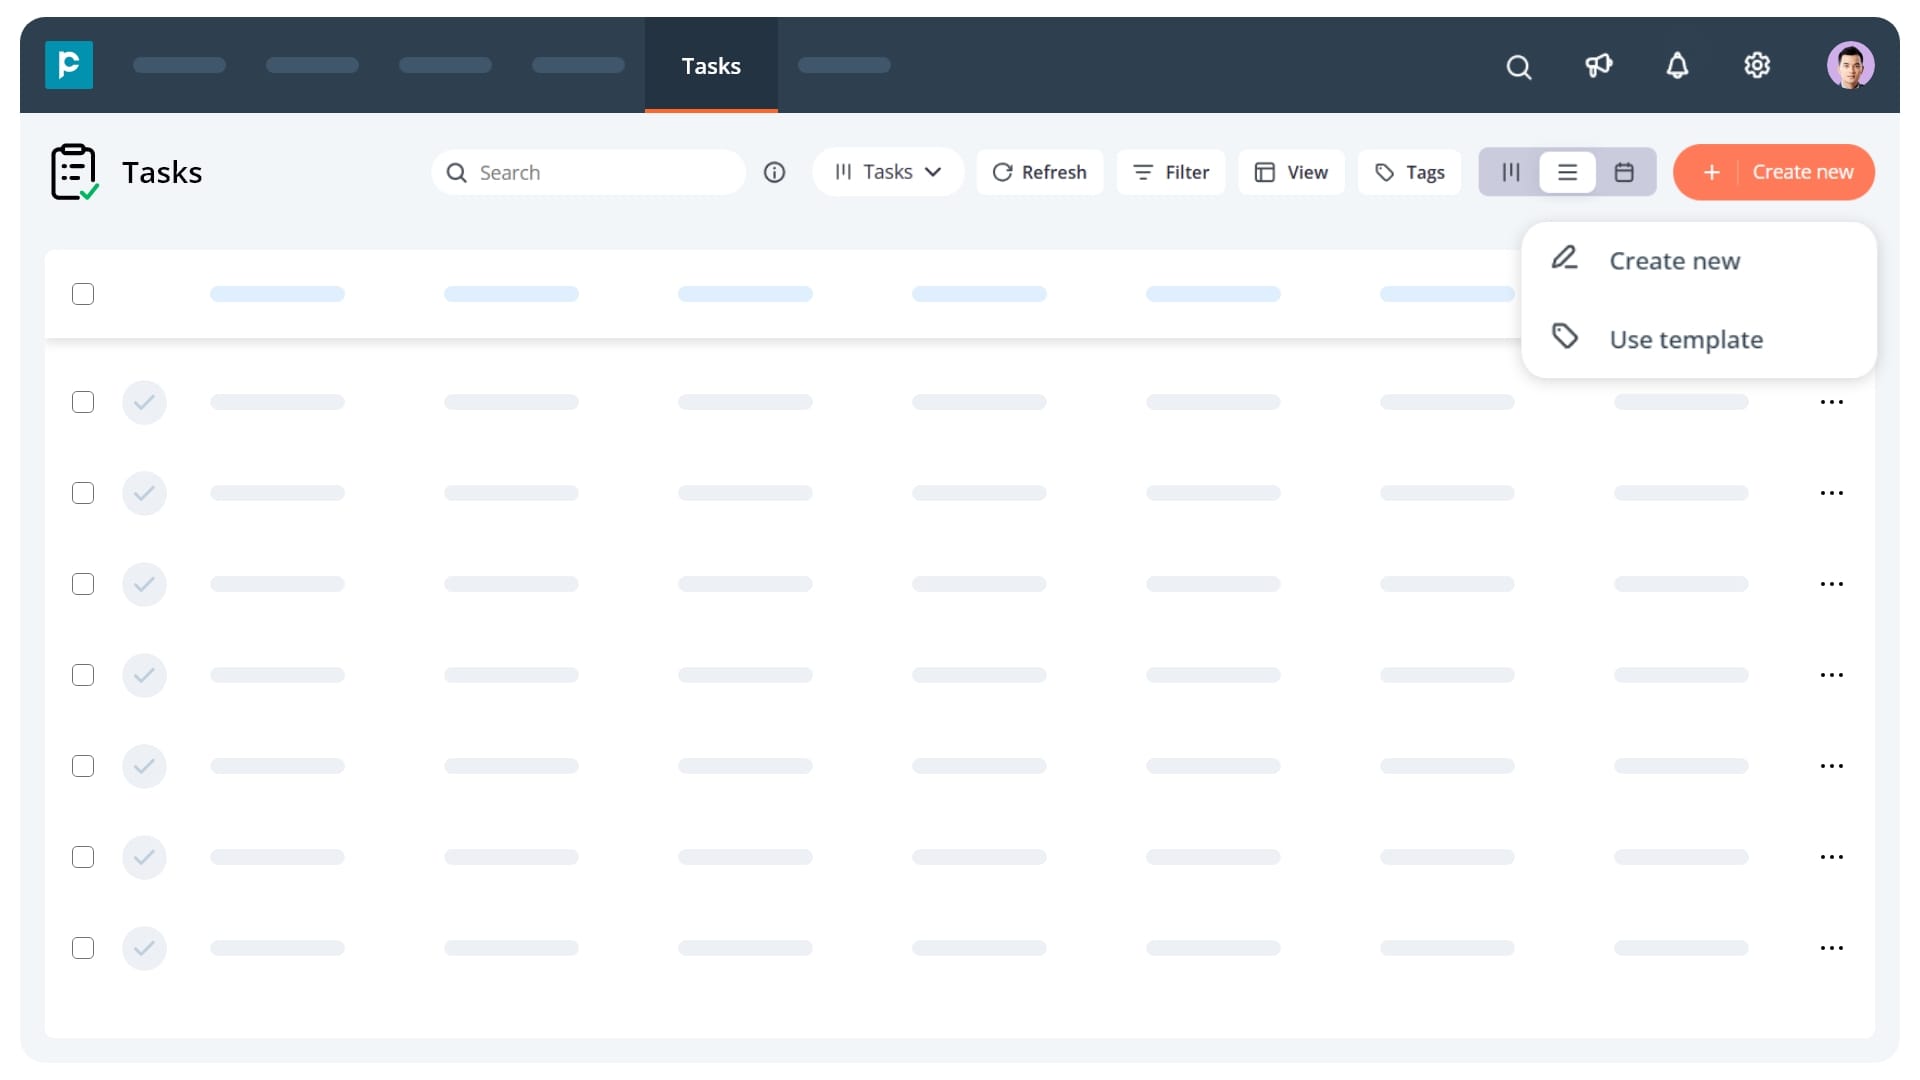The image size is (1920, 1080).
Task: Switch to calendar view icon
Action: (1625, 171)
